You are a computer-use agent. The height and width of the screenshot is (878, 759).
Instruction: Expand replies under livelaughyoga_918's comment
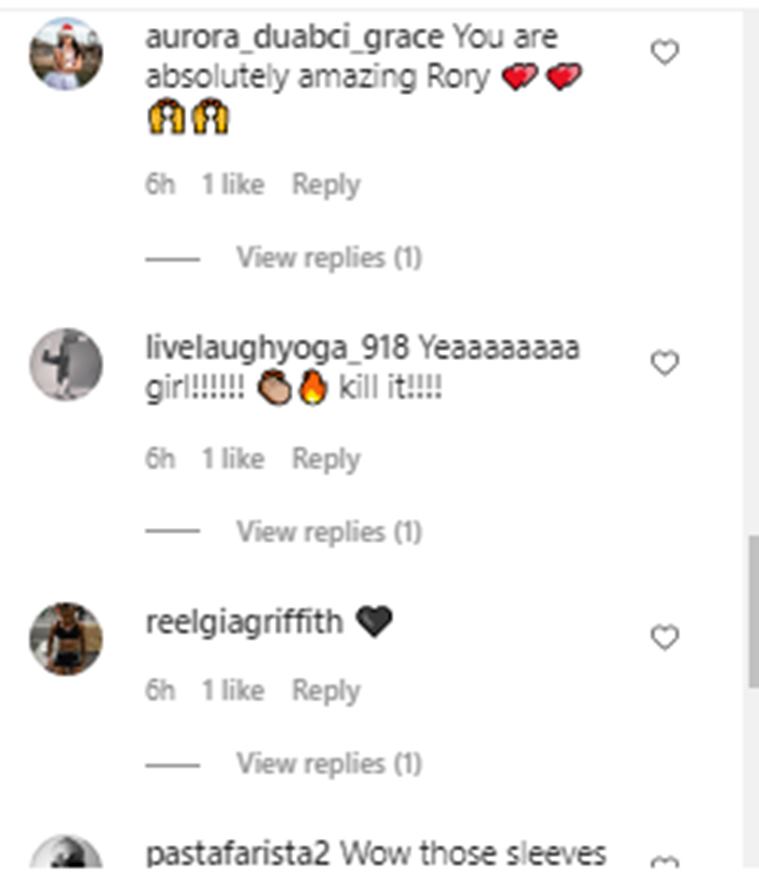(x=328, y=532)
